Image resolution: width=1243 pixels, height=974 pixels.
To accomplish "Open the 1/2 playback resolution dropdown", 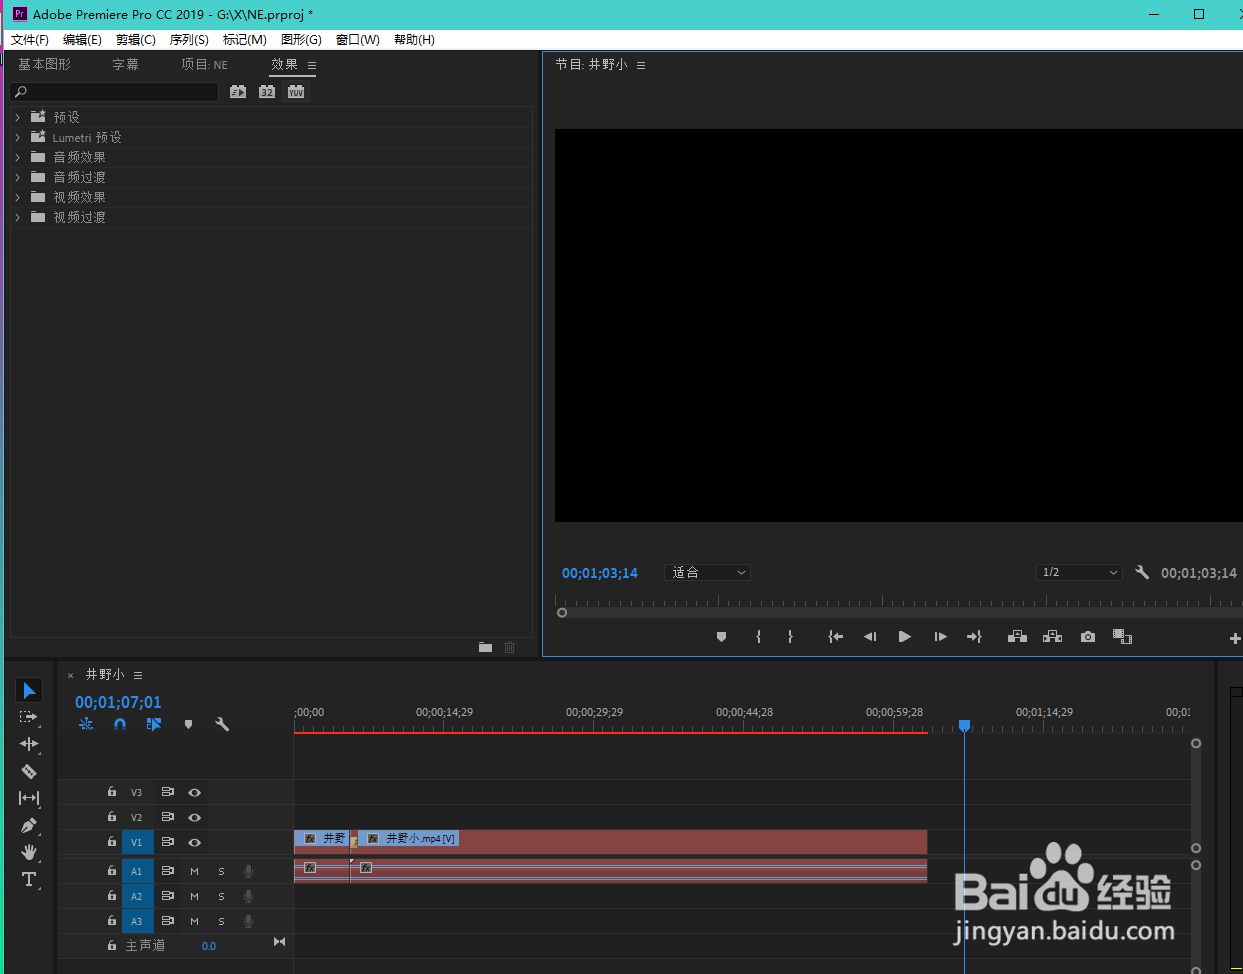I will (x=1079, y=572).
